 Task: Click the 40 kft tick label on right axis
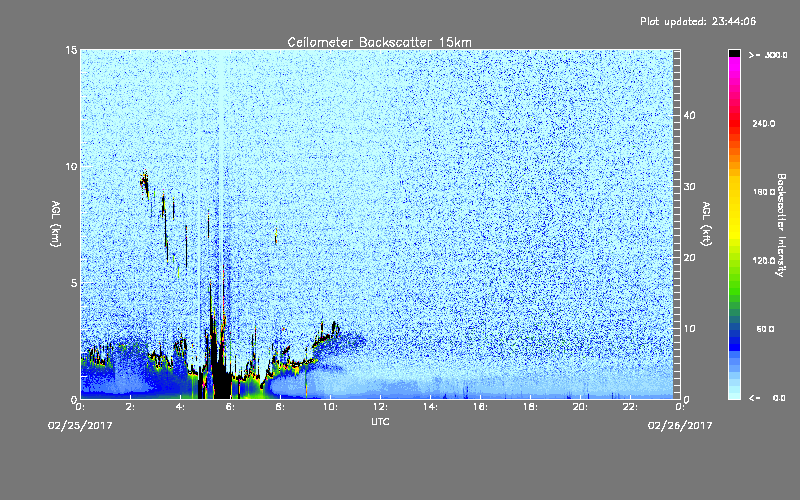coord(689,115)
